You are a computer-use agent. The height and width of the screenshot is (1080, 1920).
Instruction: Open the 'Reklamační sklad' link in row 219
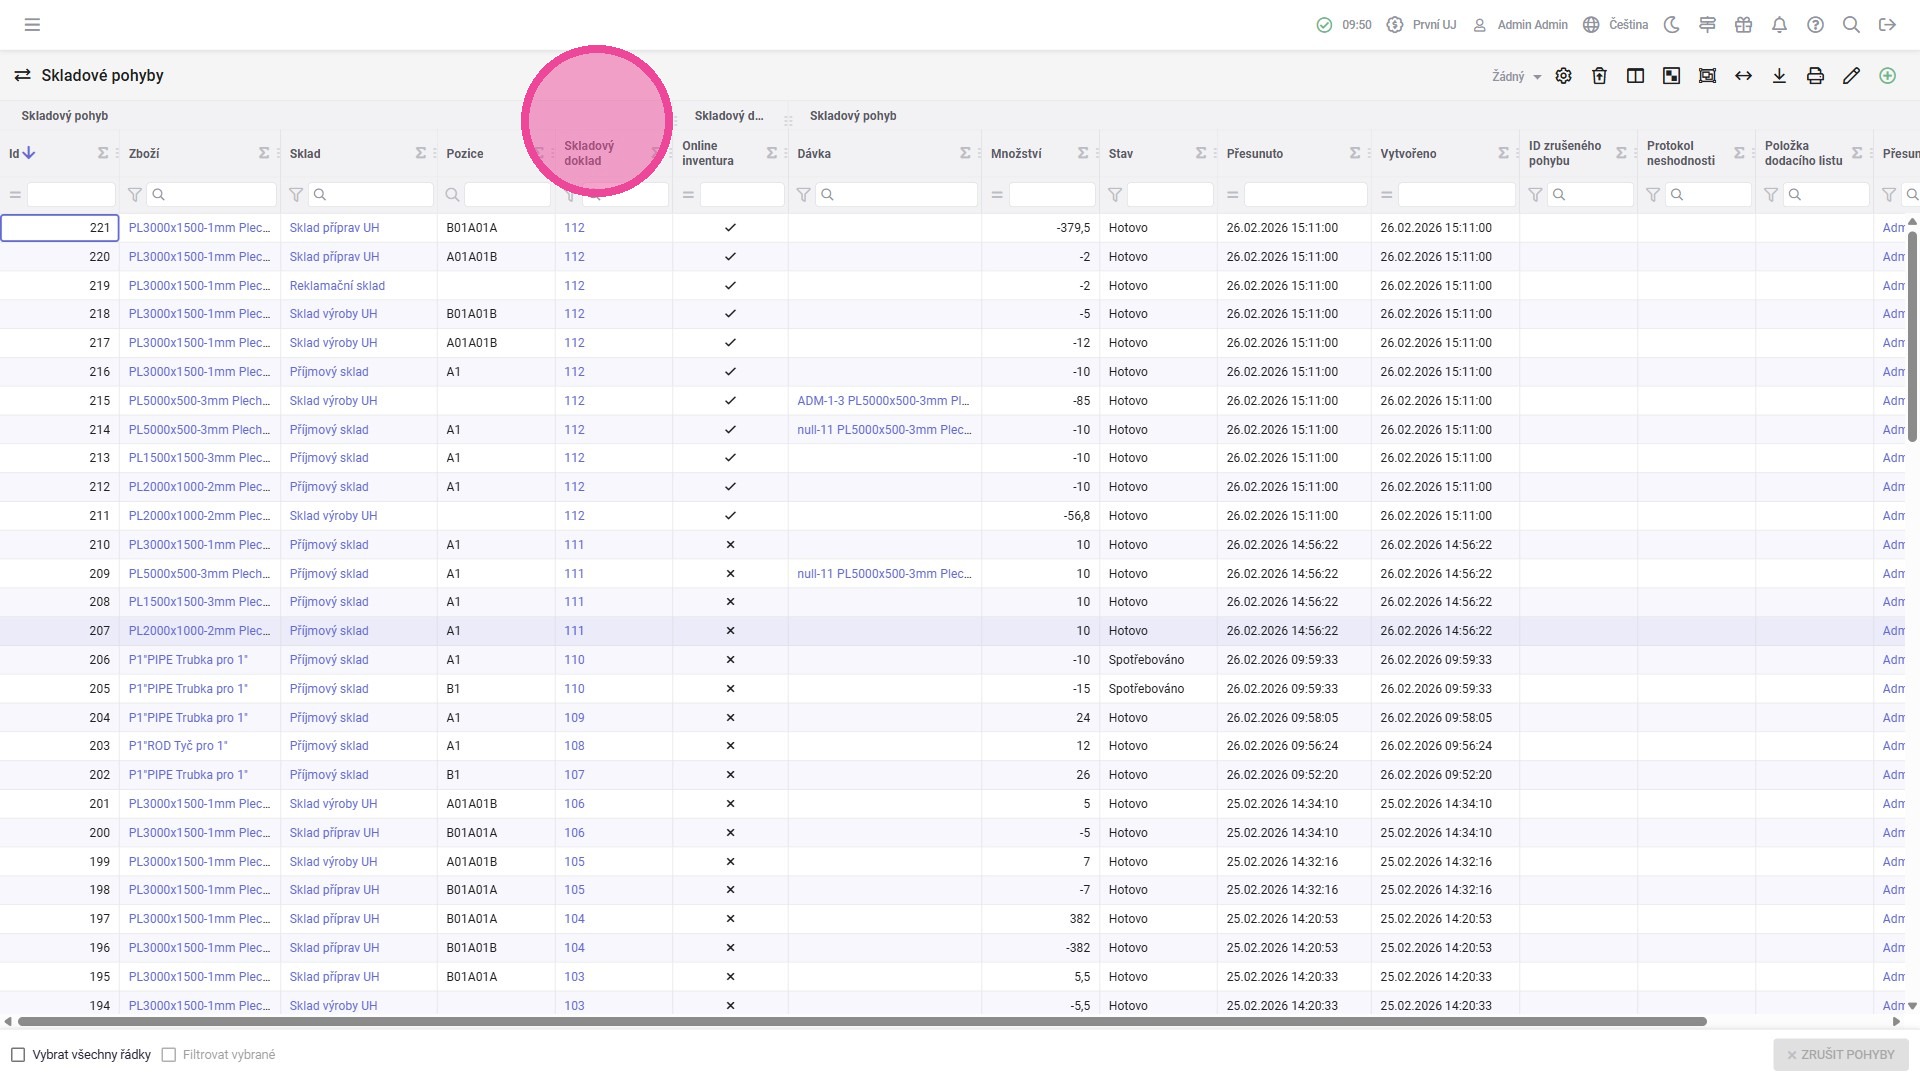pos(337,286)
